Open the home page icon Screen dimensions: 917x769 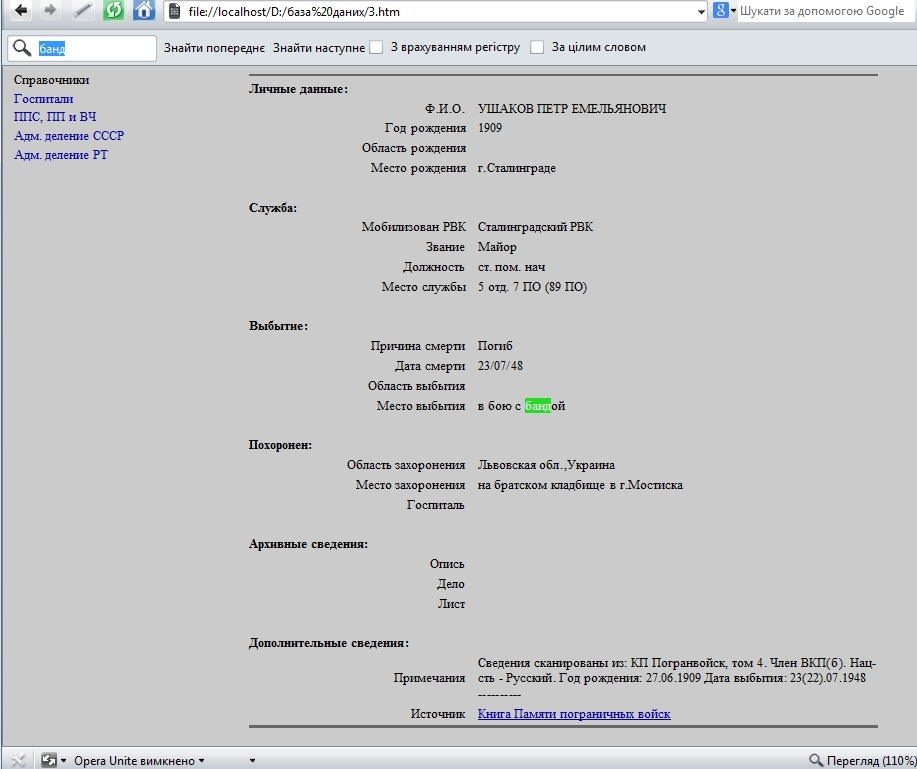click(144, 11)
